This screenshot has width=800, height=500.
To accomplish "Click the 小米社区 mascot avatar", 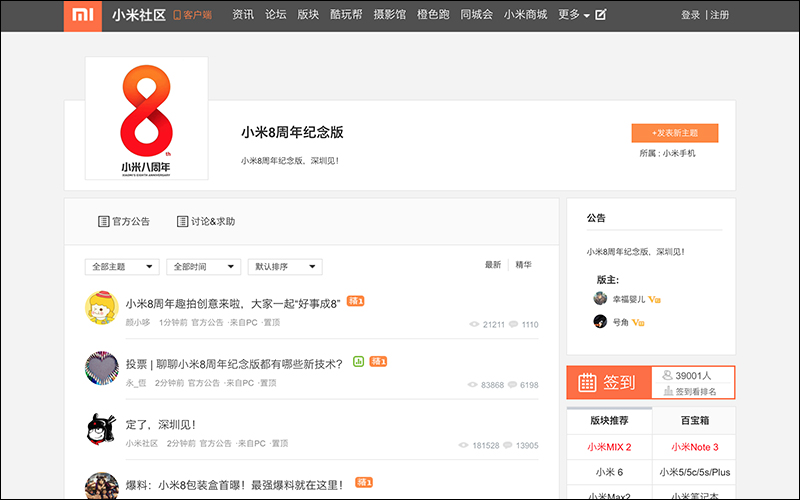I will pos(102,429).
